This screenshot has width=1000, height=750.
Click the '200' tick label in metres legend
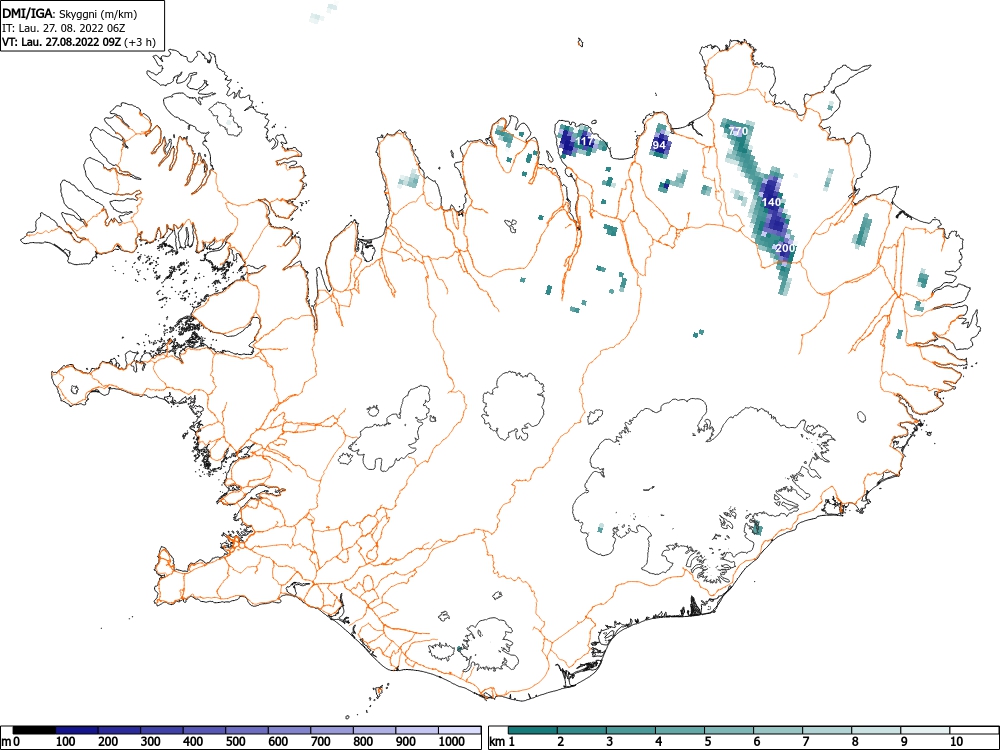coord(108,742)
